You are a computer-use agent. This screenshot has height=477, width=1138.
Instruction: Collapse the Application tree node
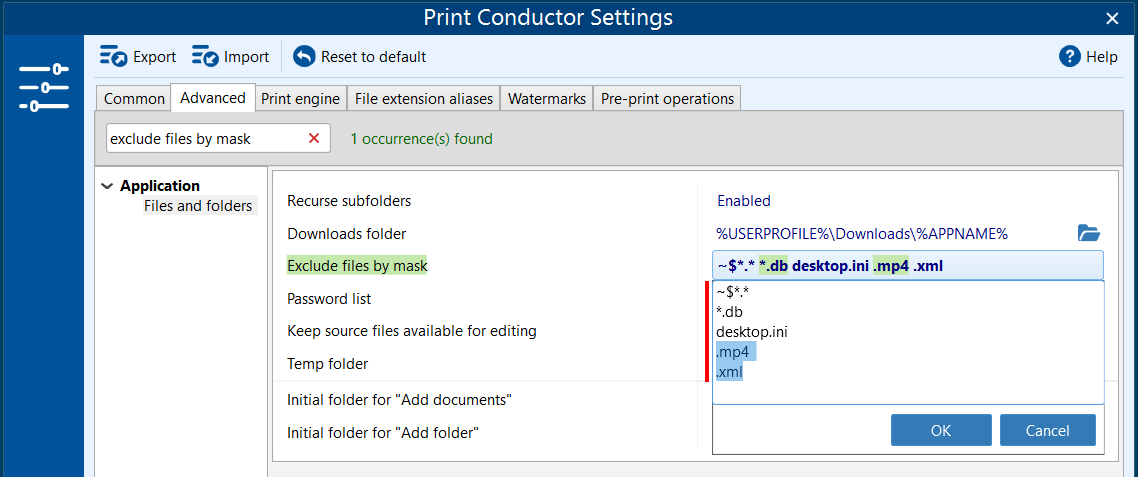point(107,186)
